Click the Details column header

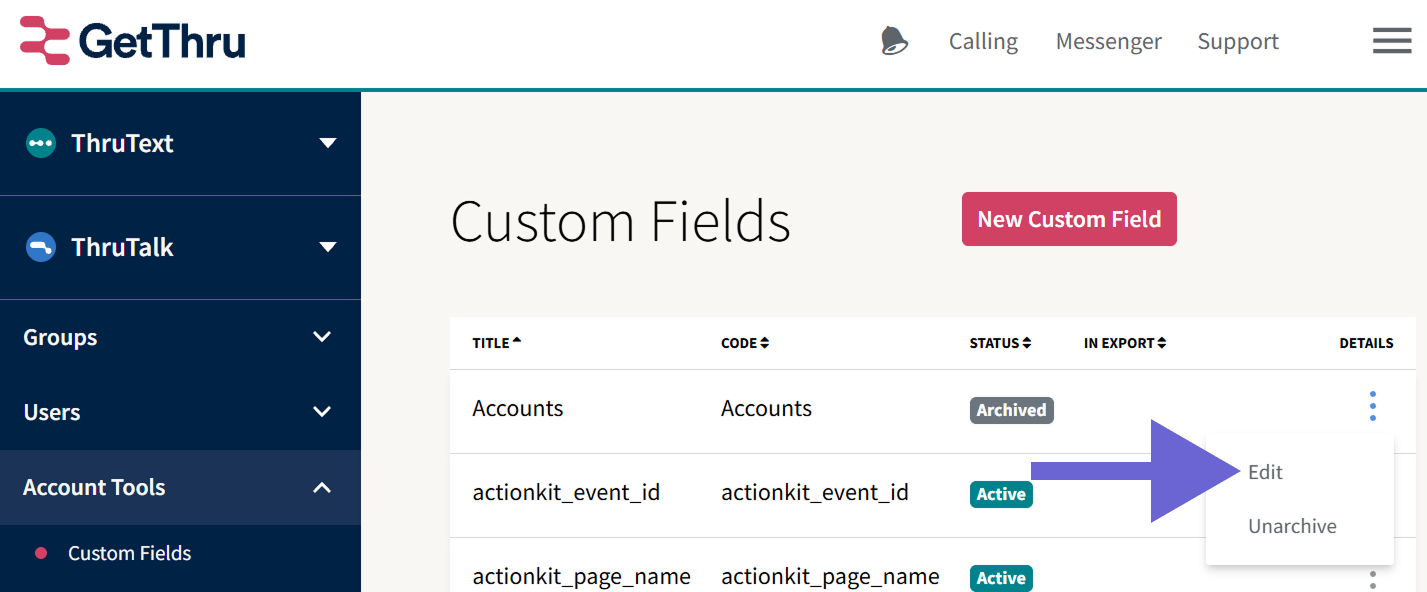1366,343
